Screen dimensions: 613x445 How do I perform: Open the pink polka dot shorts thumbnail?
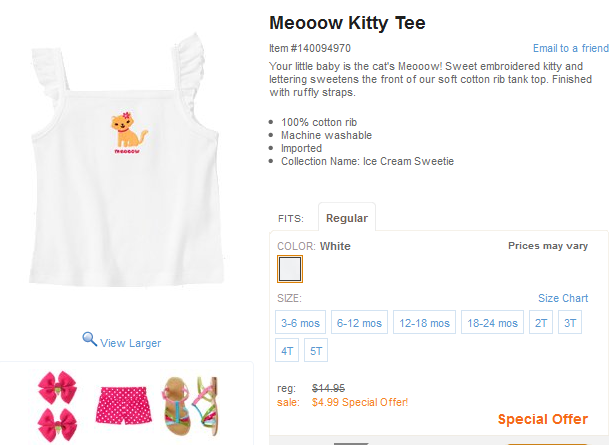[124, 402]
